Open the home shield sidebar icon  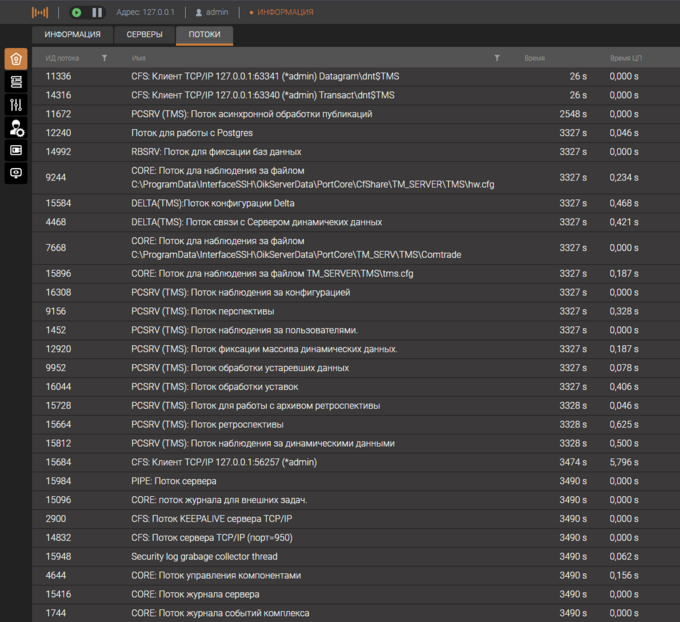[x=15, y=59]
